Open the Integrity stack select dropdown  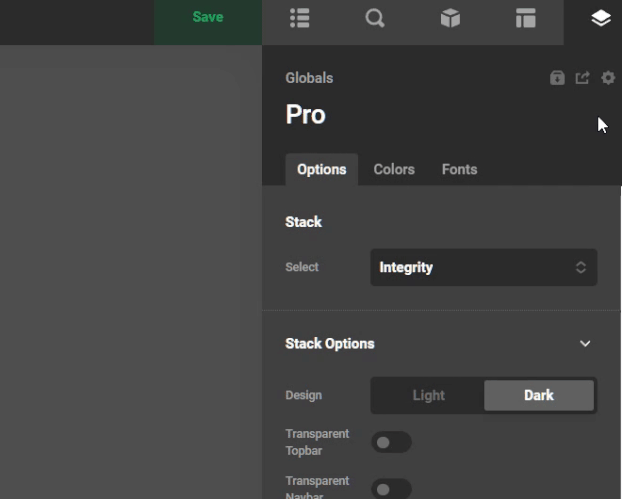[x=484, y=267]
